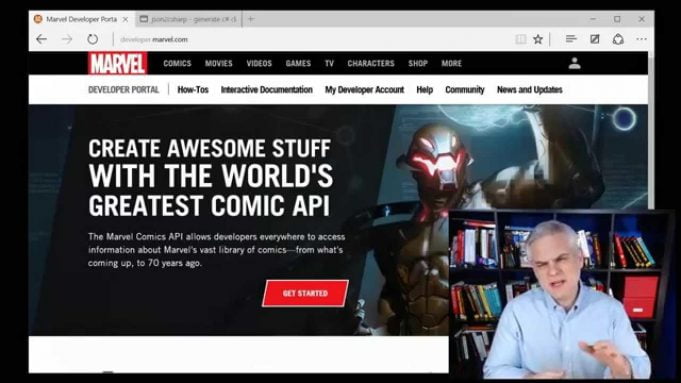The image size is (681, 383).
Task: Open the Comics menu item
Action: tap(177, 63)
